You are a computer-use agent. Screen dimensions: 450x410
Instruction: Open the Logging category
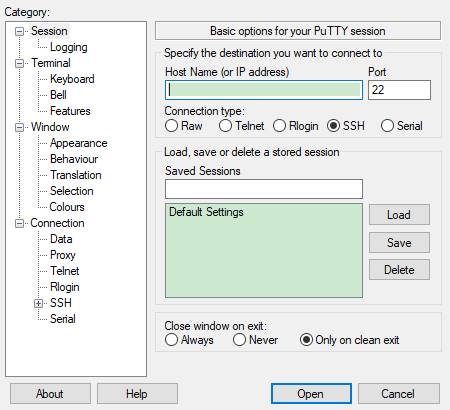tap(69, 47)
